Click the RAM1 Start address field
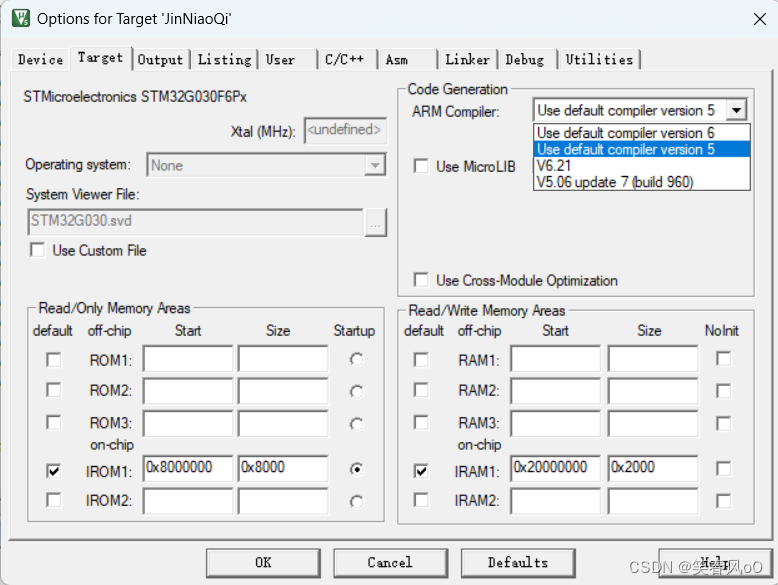Image resolution: width=778 pixels, height=585 pixels. [x=556, y=359]
